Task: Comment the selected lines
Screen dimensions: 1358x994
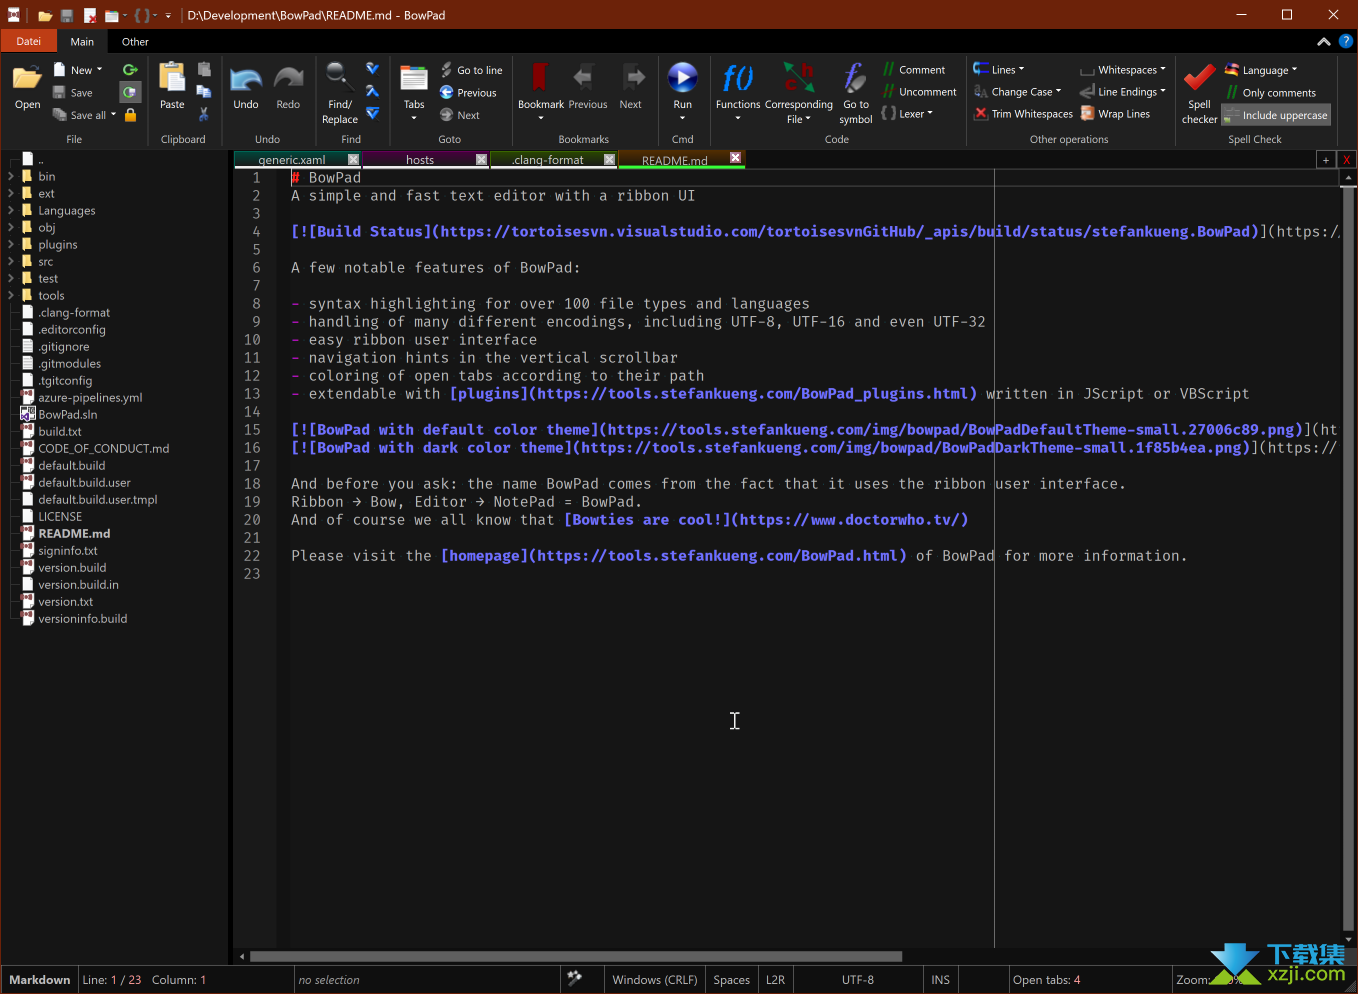Action: coord(913,70)
